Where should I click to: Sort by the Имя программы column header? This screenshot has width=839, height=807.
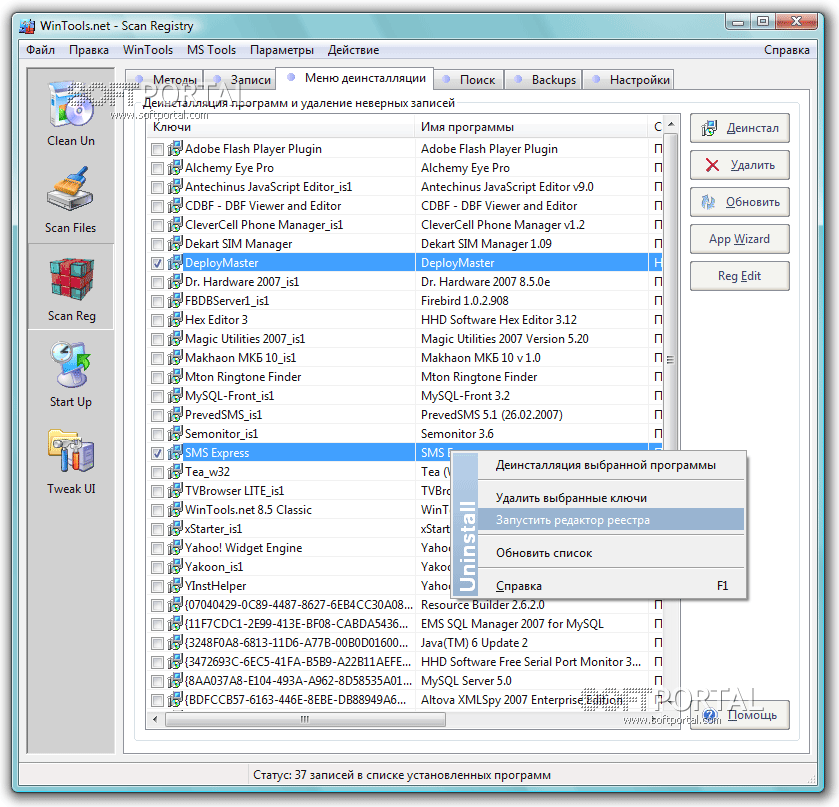[x=531, y=127]
